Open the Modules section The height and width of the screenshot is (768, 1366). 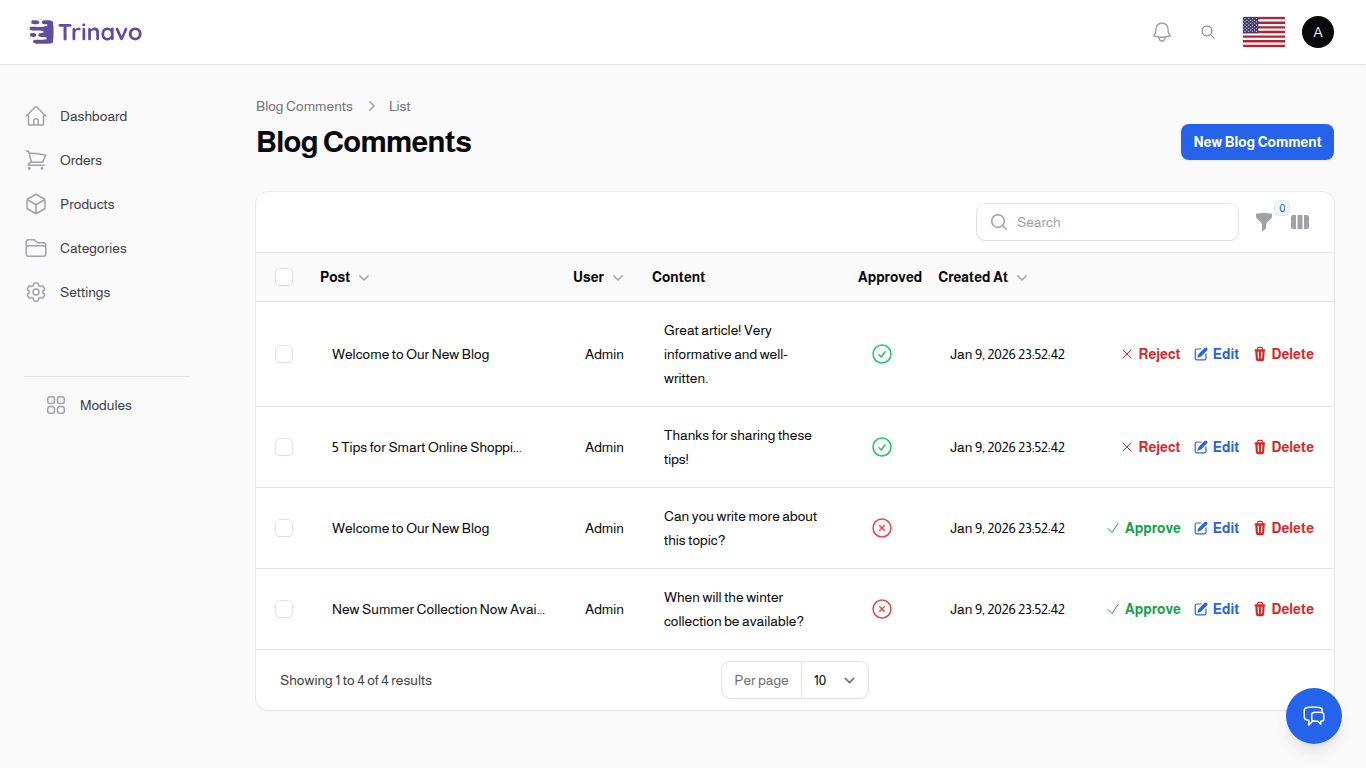click(105, 405)
